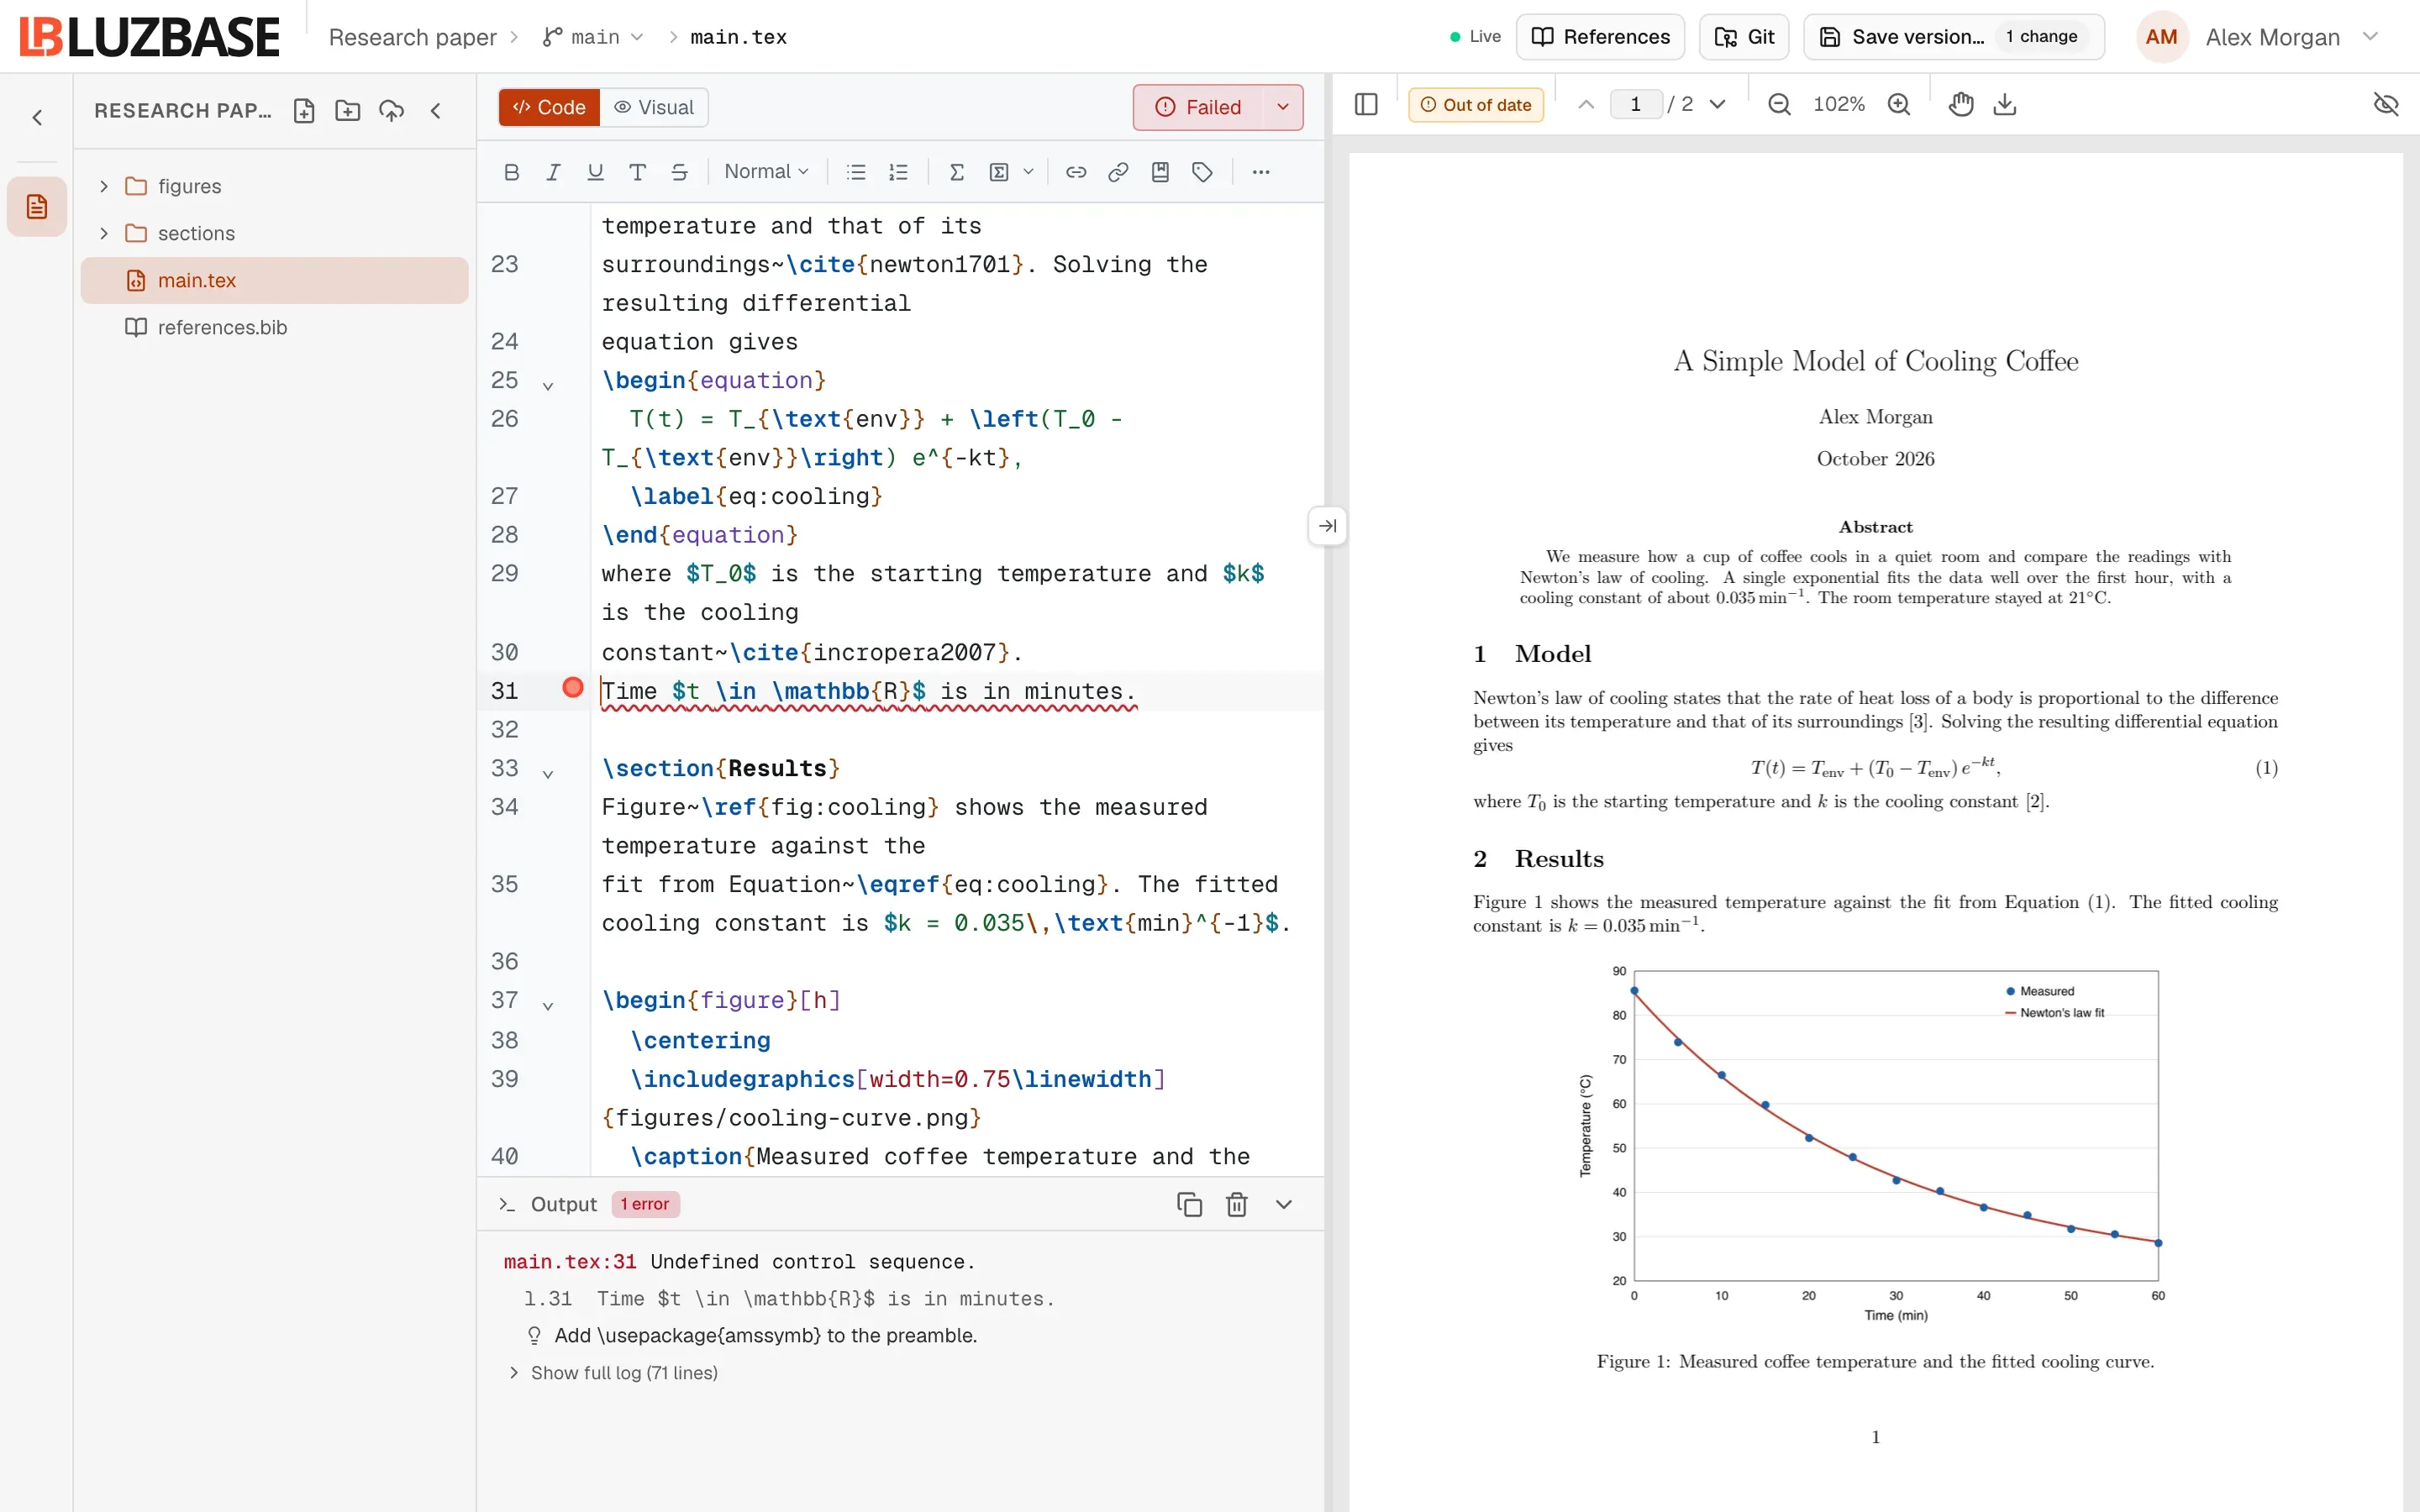This screenshot has height=1512, width=2420.
Task: Clear the output log with trash icon
Action: (x=1237, y=1204)
